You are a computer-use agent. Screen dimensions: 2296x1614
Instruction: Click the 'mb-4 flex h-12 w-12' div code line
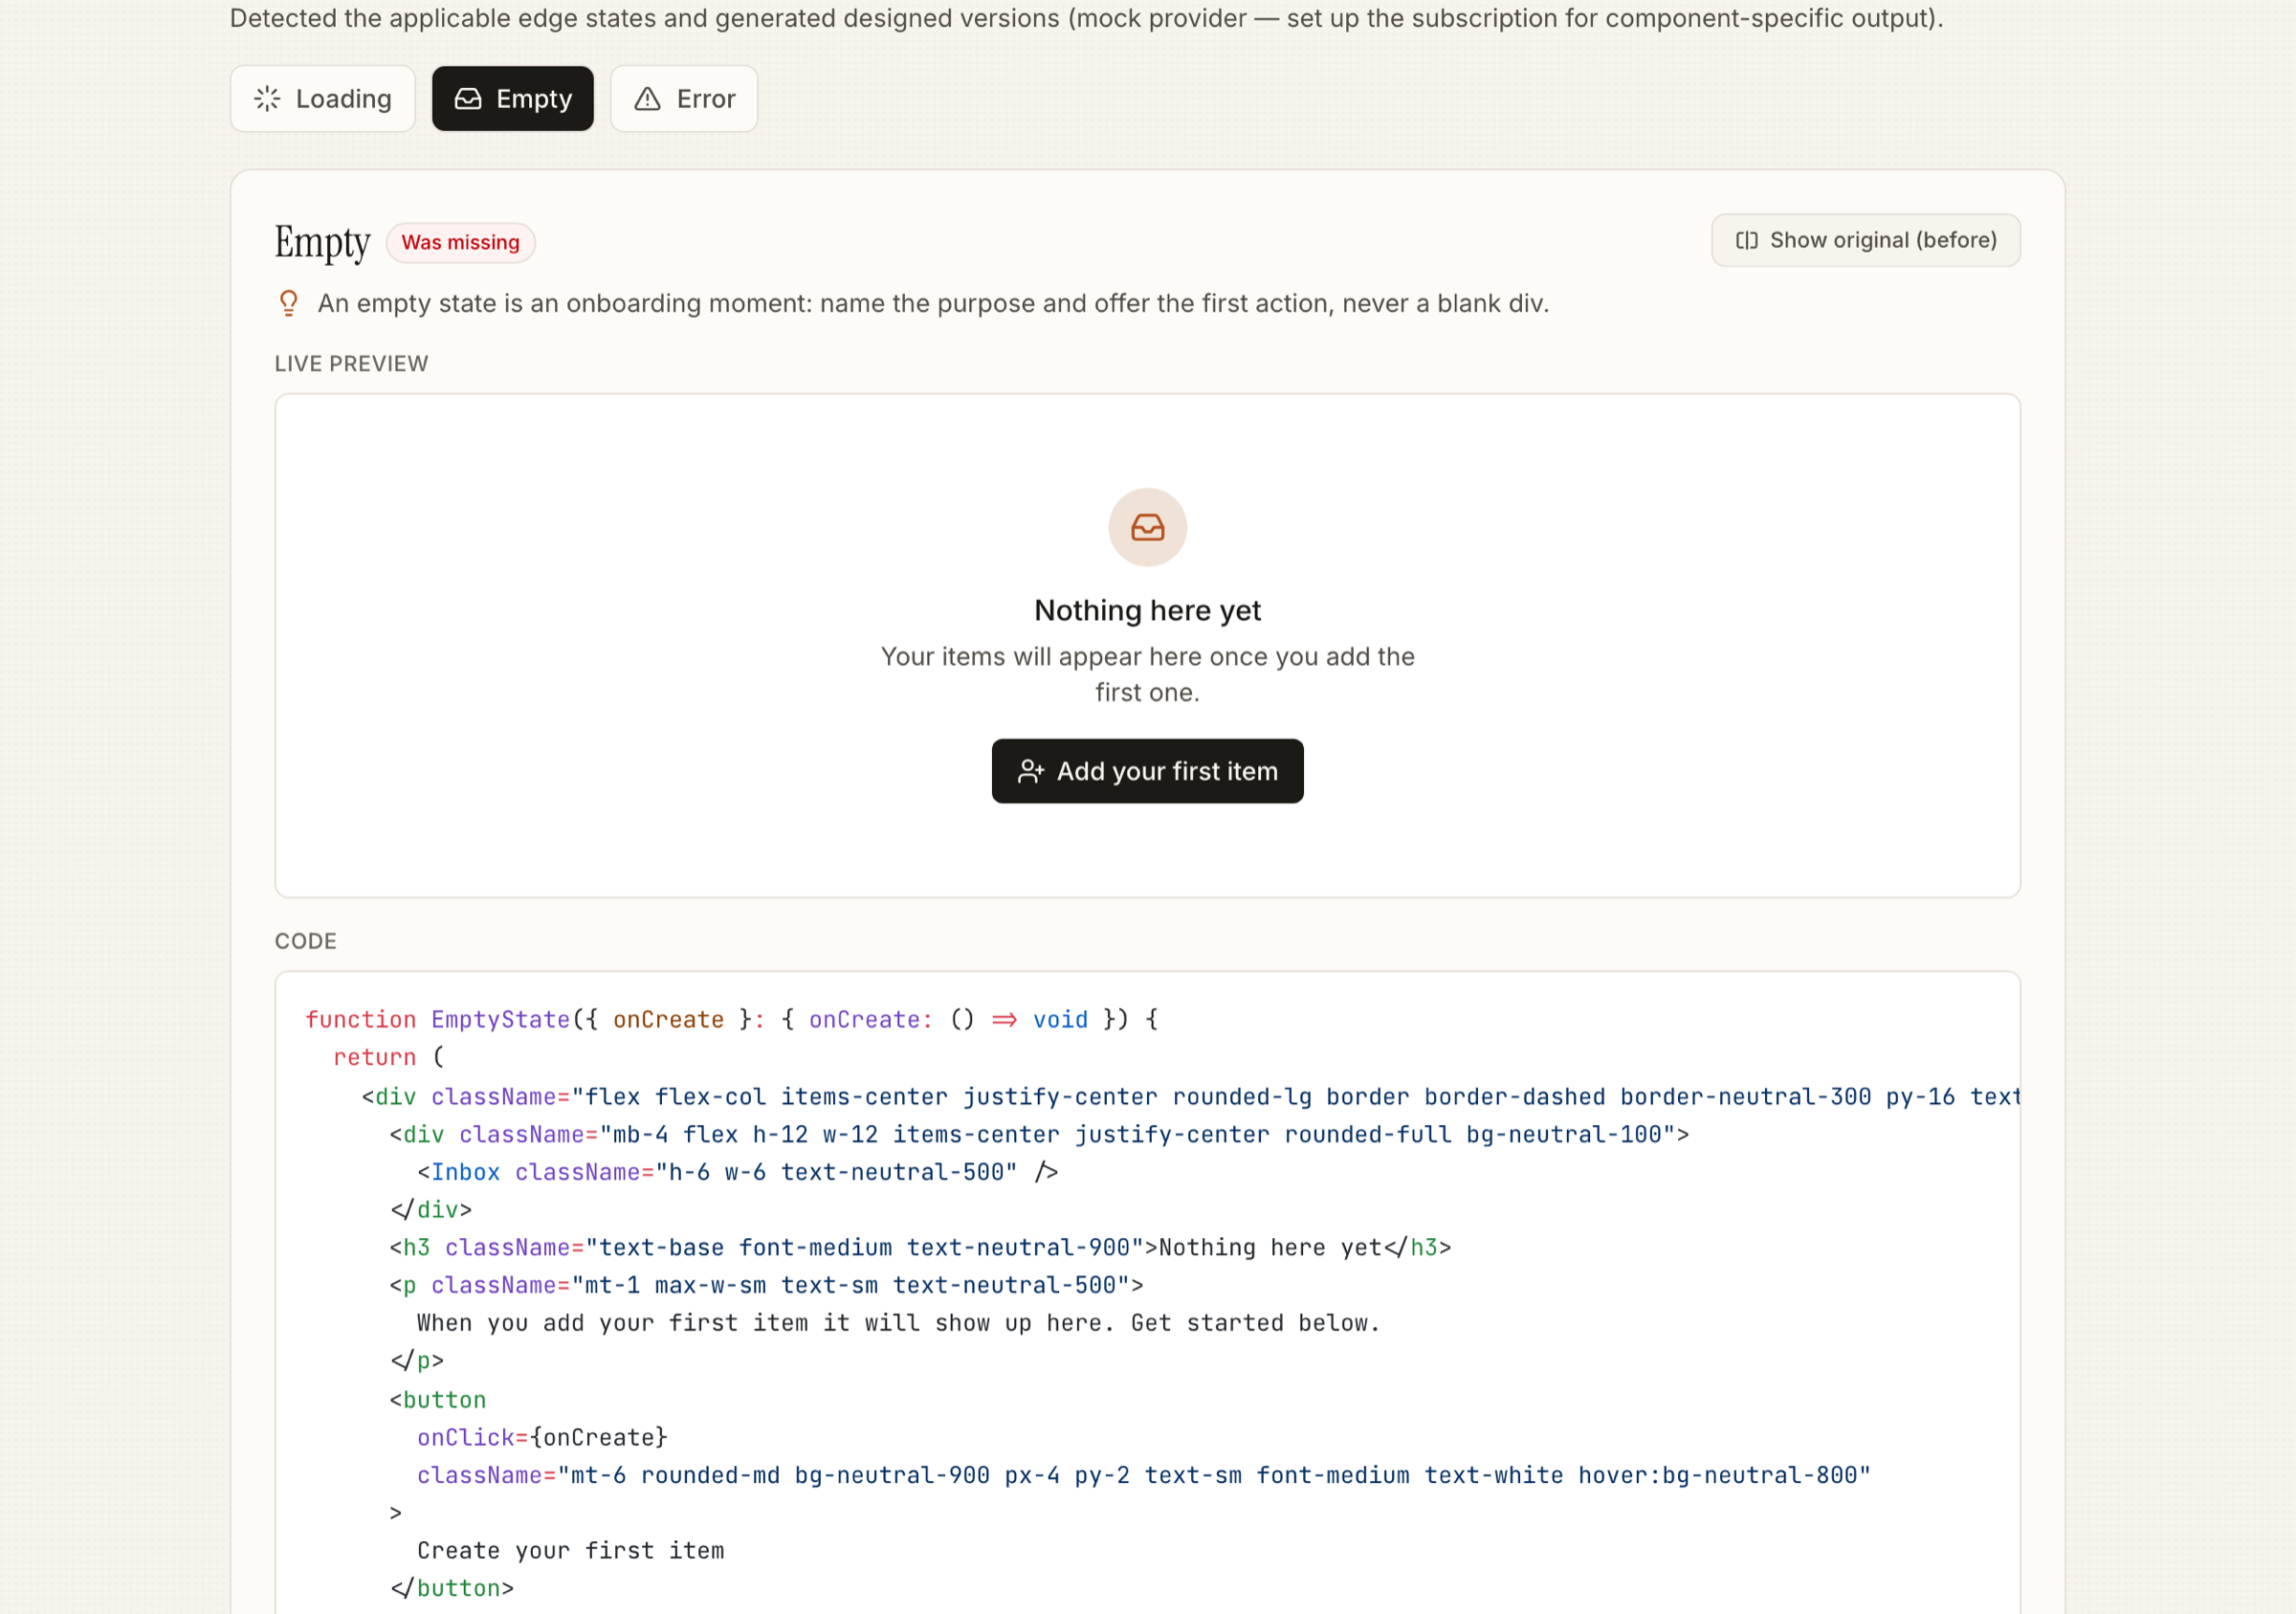tap(1039, 1134)
